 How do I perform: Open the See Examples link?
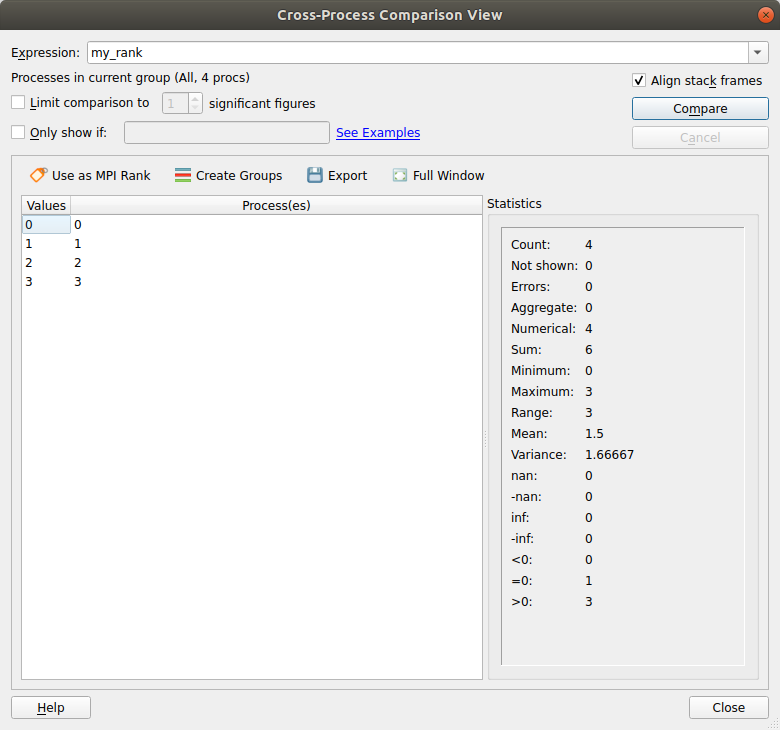[x=378, y=132]
